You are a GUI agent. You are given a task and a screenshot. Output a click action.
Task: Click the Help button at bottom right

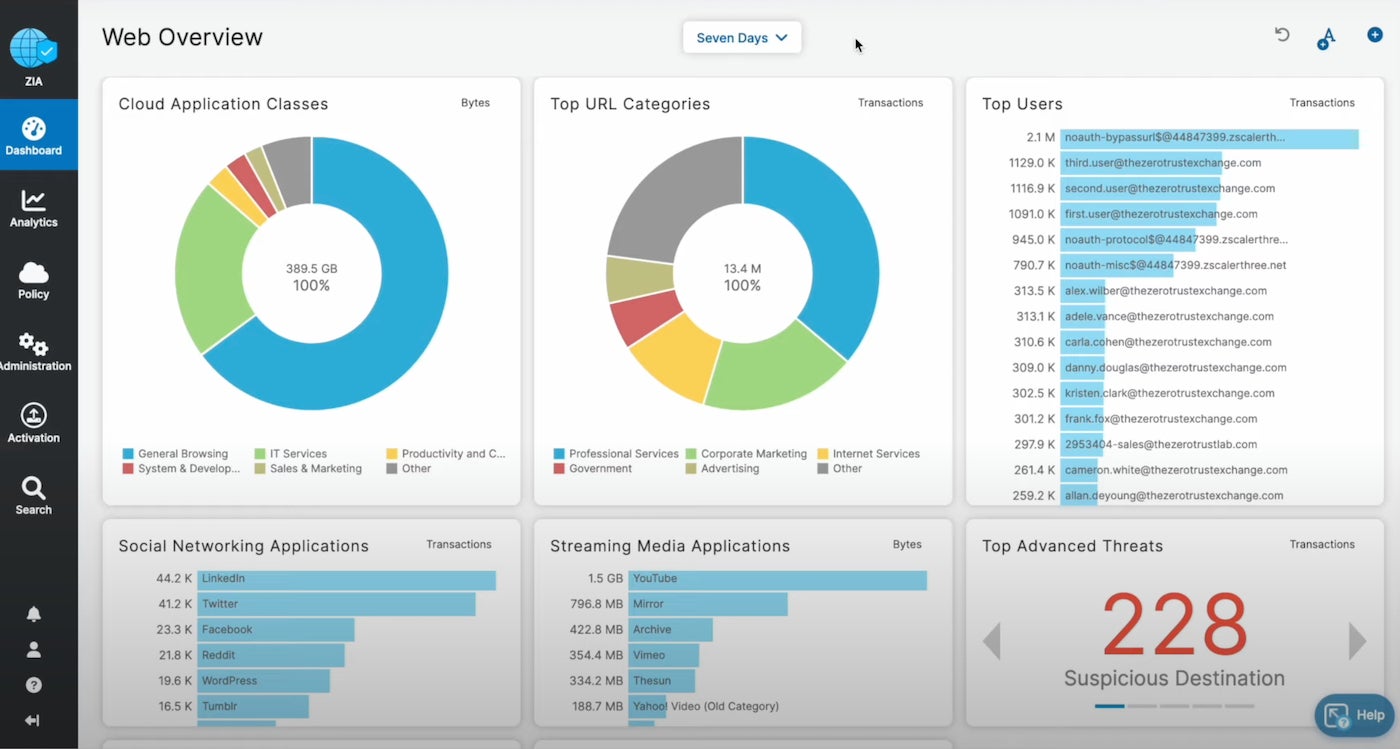point(1354,715)
